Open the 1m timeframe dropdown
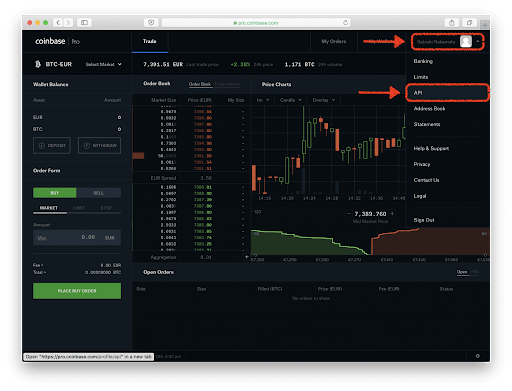512x391 pixels. (x=263, y=100)
